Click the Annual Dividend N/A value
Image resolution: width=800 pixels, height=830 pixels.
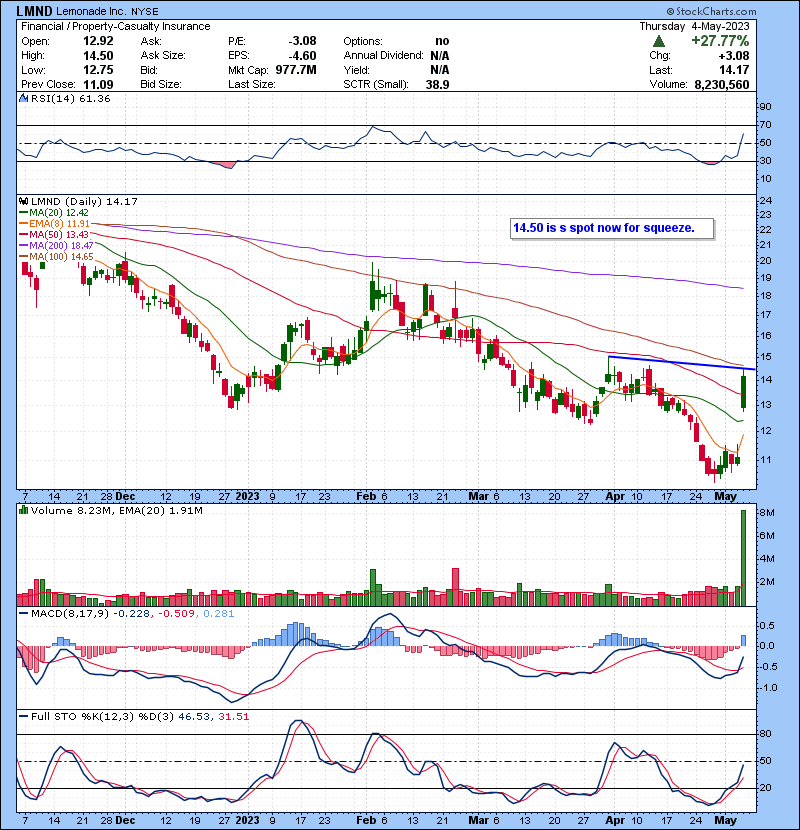[x=440, y=56]
